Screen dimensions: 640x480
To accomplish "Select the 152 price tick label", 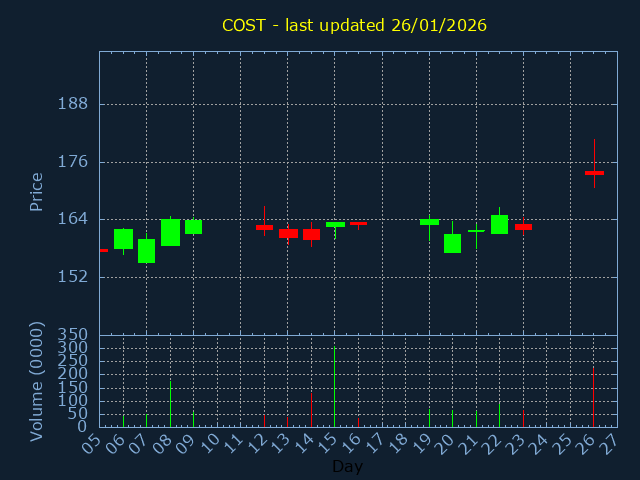I will point(73,277).
